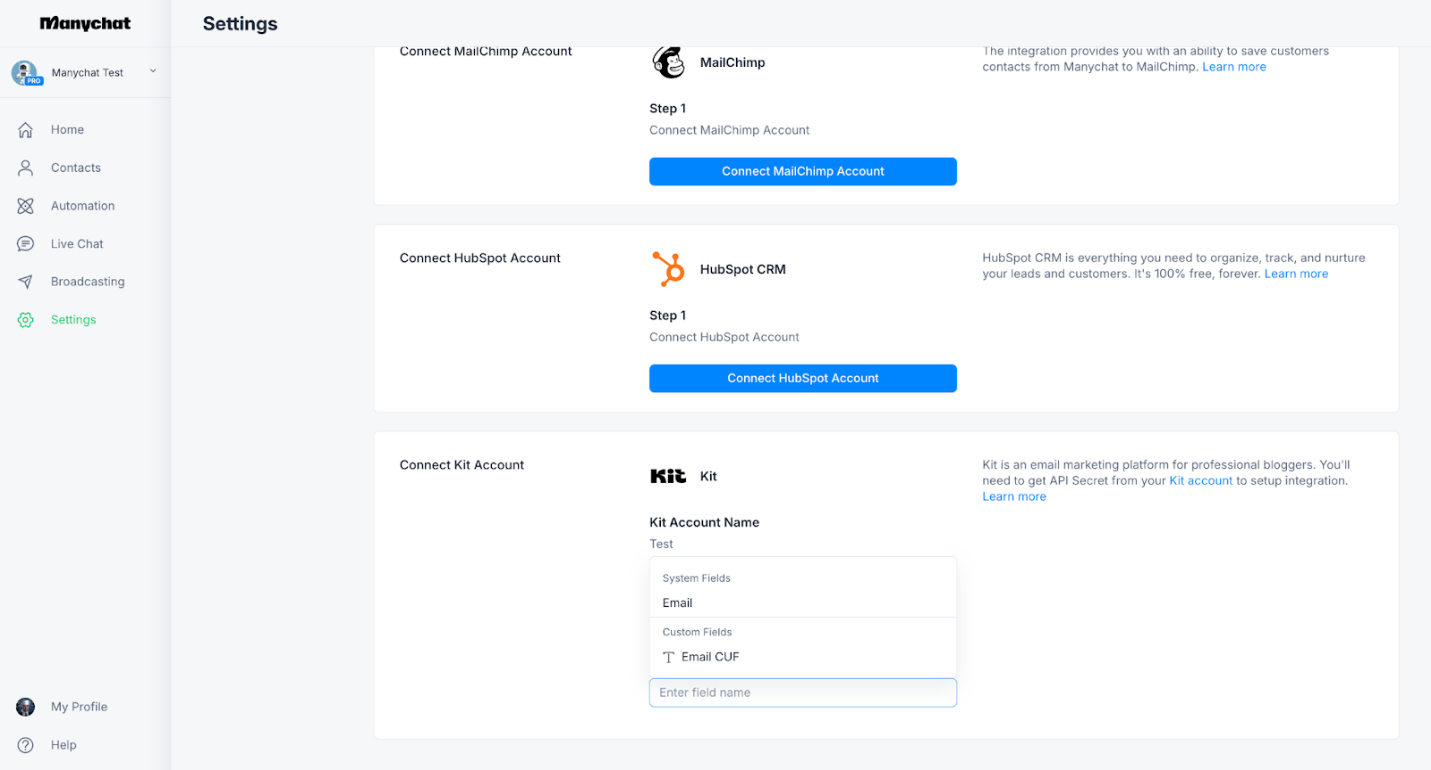Expand the Manychat Test account dropdown
Screen dimensions: 1431x770
click(x=153, y=71)
